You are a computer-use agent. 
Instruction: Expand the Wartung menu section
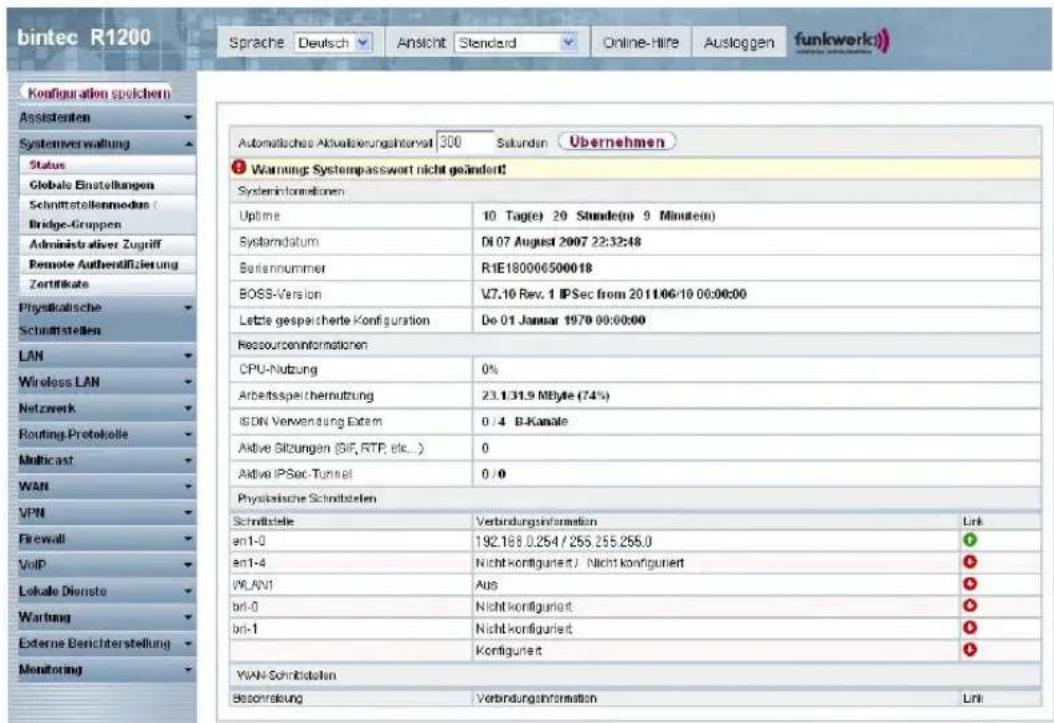[104, 618]
